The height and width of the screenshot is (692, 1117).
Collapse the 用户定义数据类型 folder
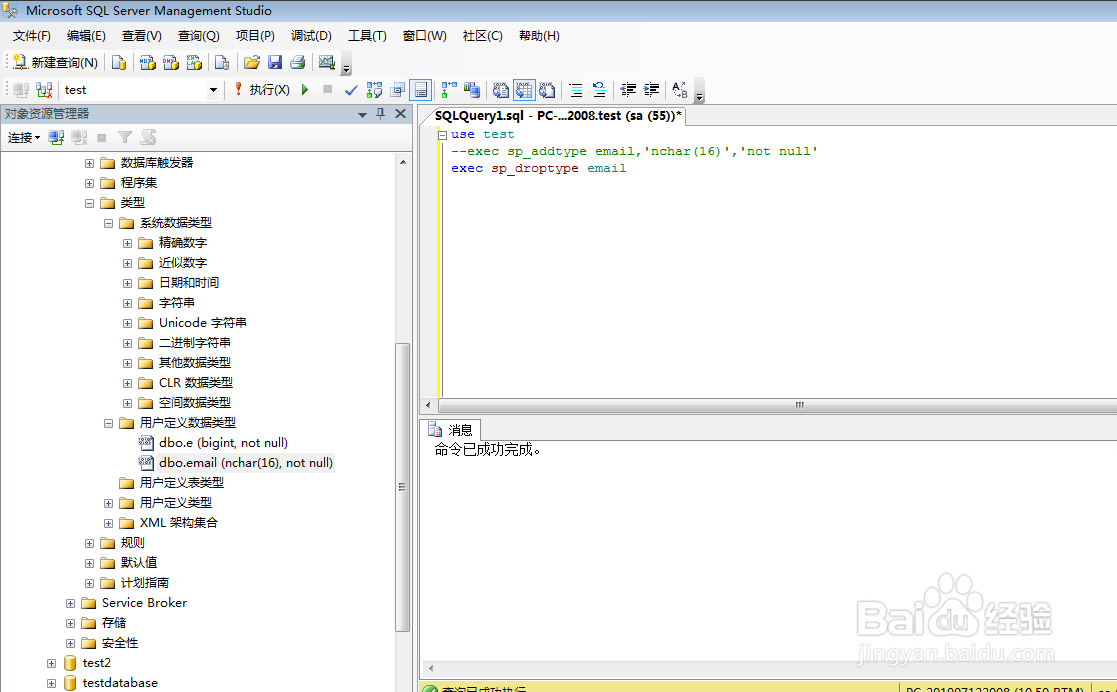pos(108,423)
